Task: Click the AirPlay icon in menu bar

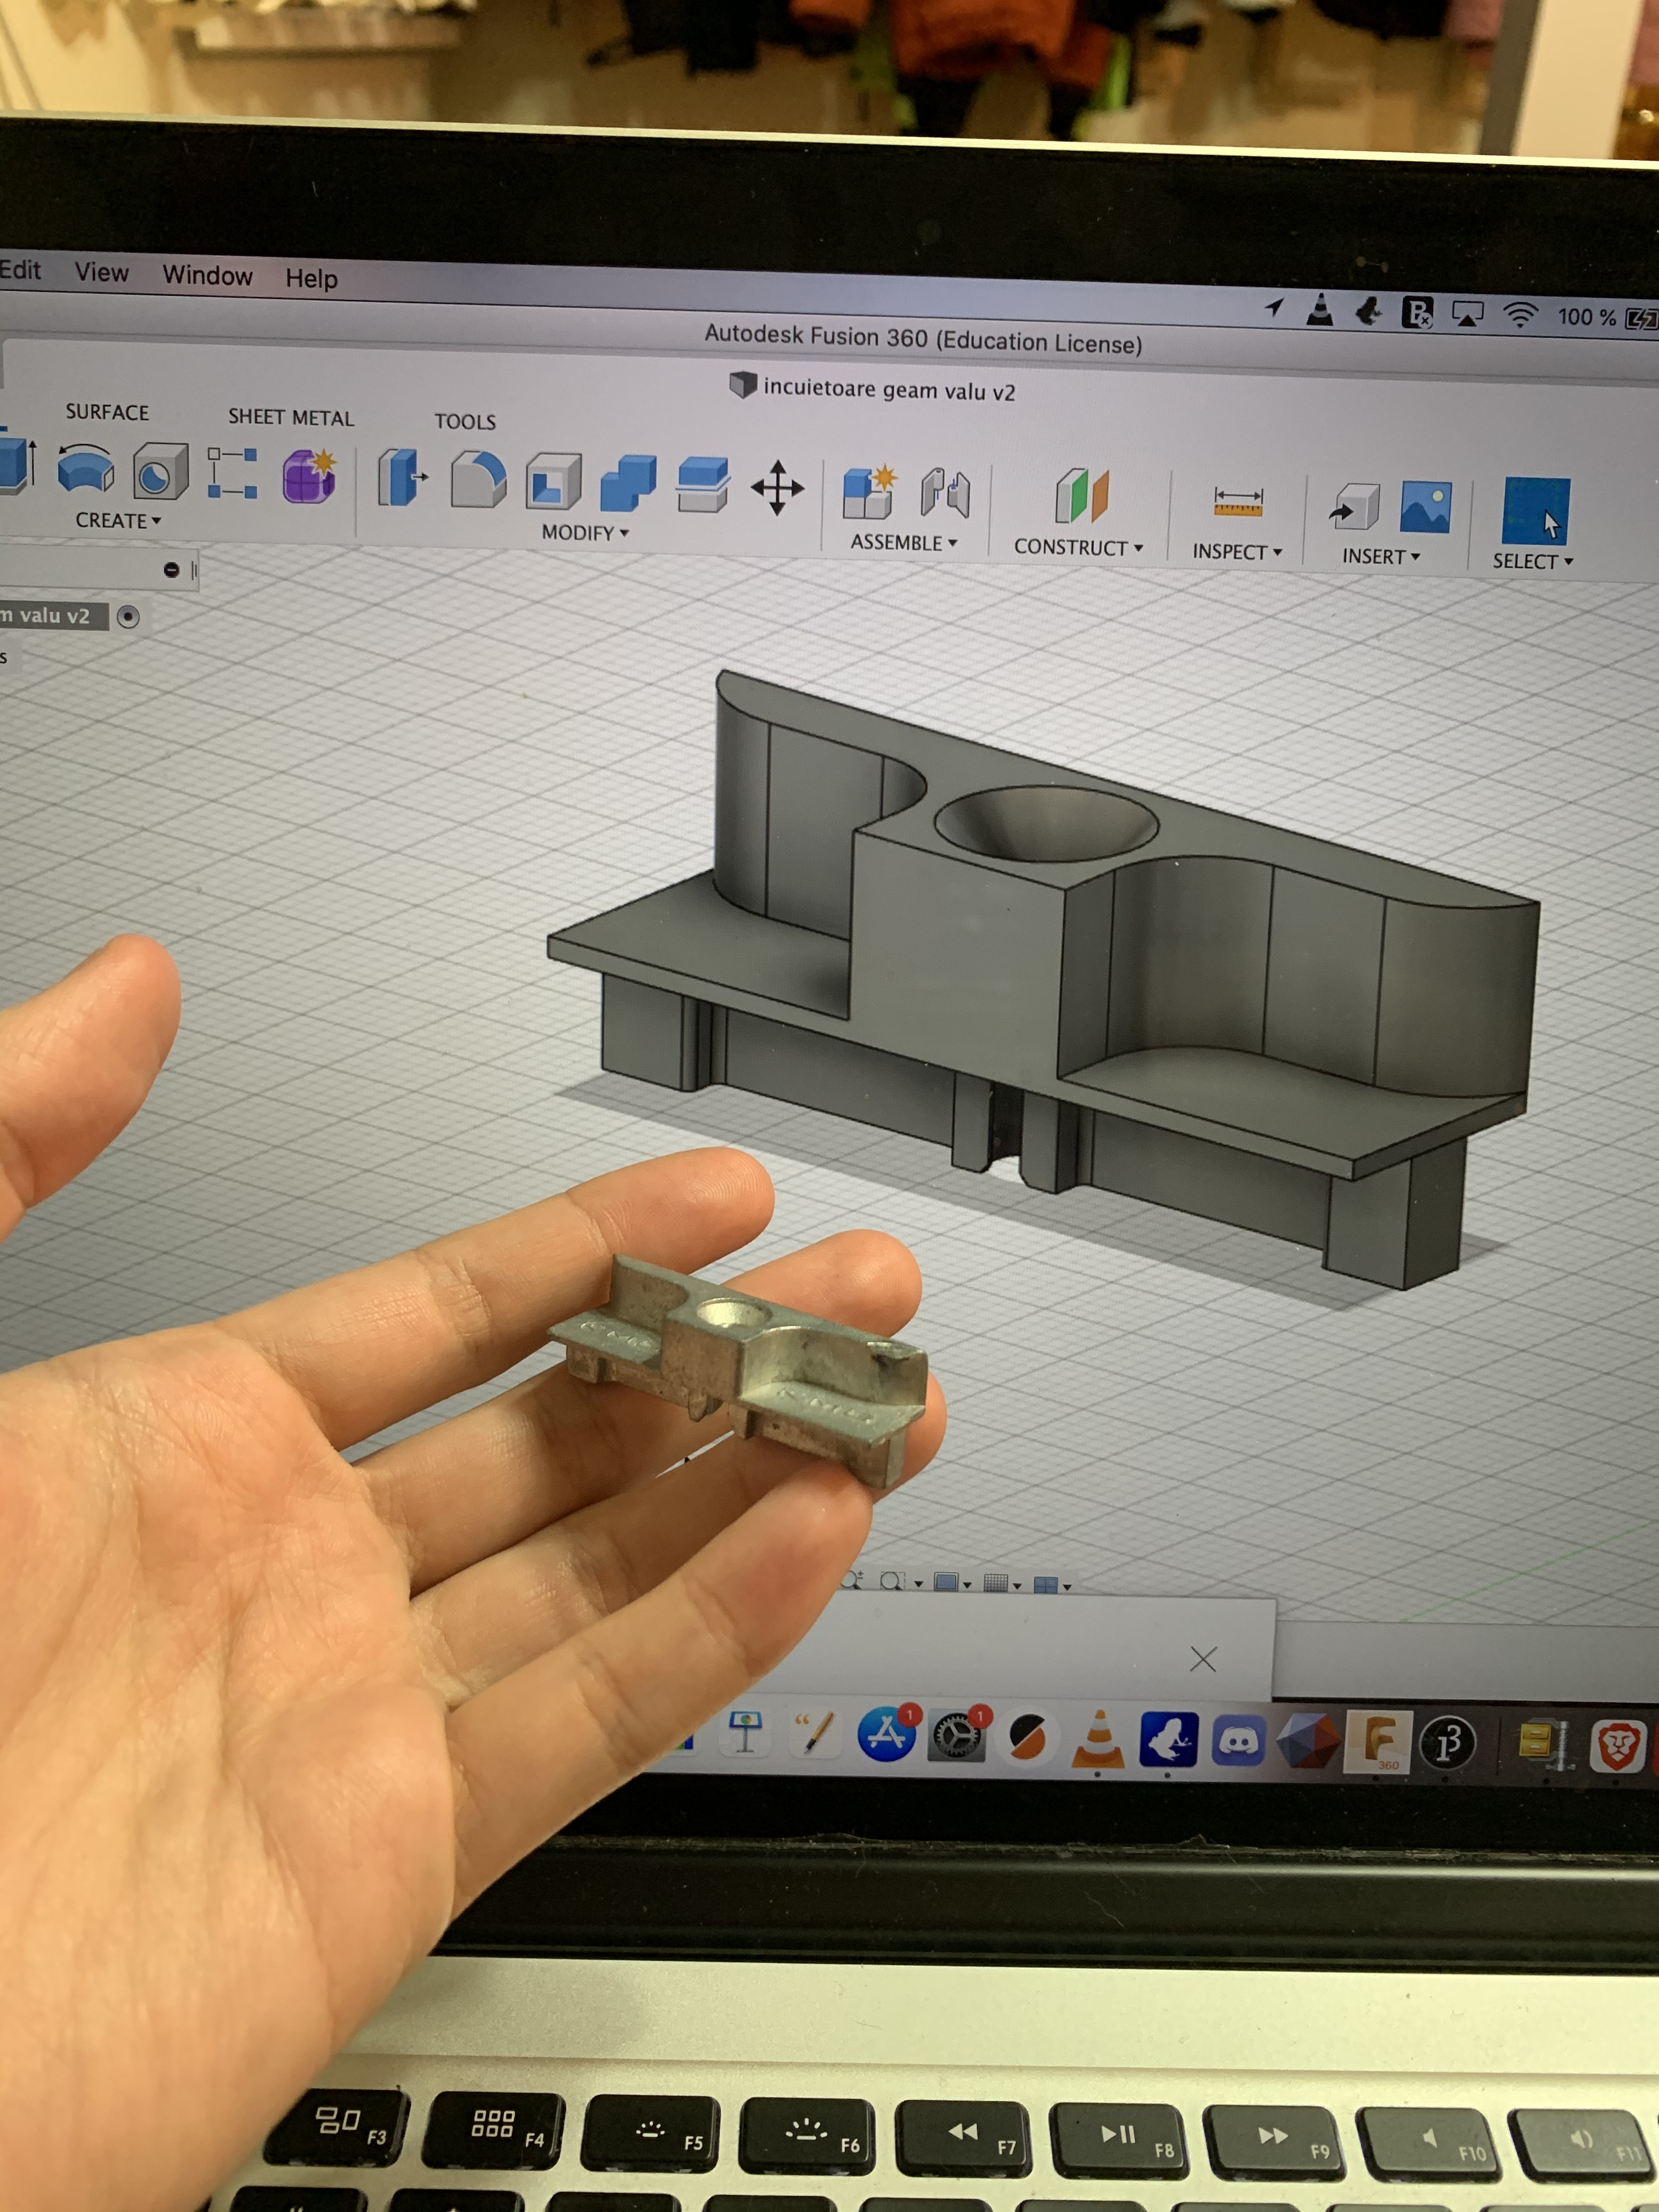Action: pos(1467,315)
